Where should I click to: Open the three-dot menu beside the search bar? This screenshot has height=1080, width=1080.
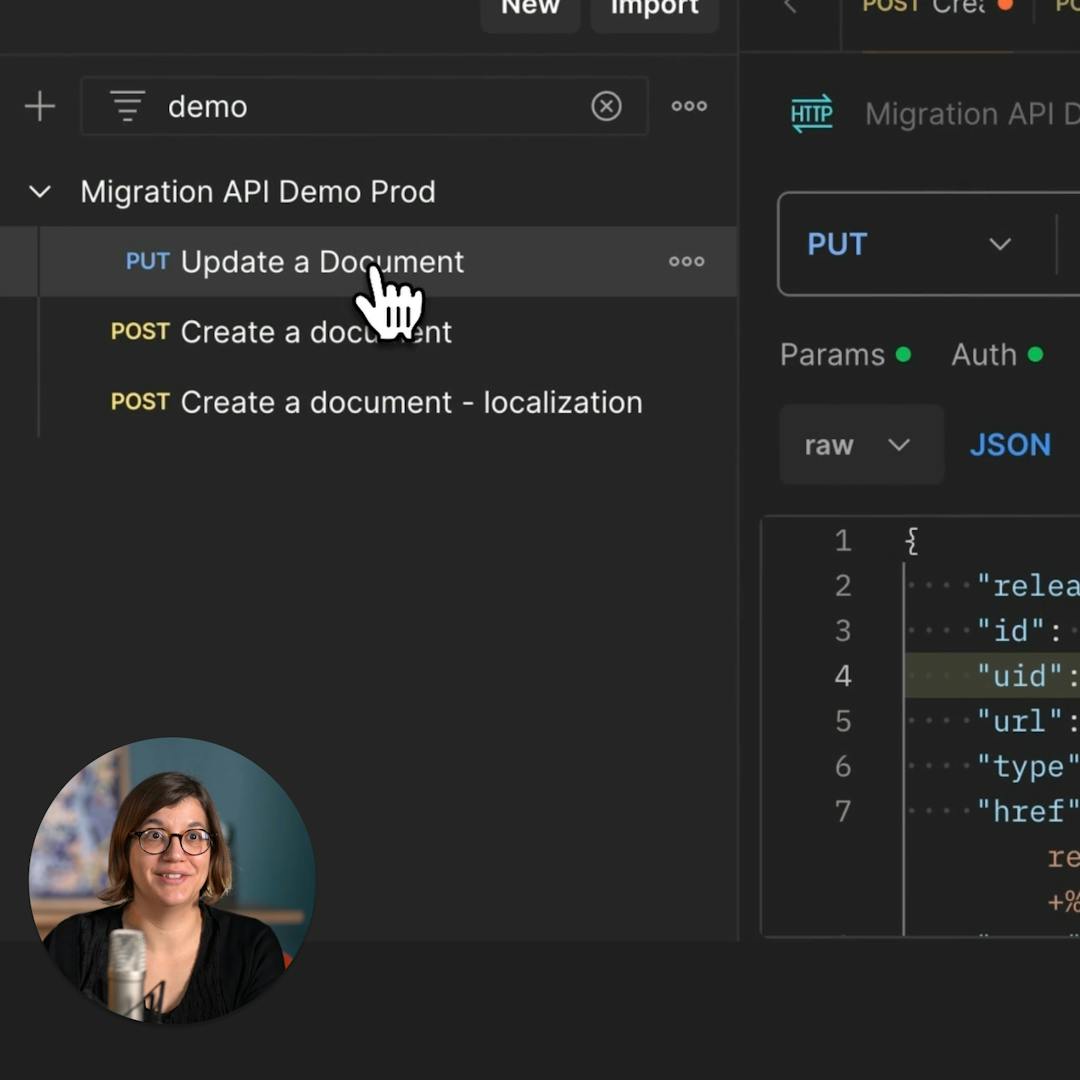(x=689, y=106)
